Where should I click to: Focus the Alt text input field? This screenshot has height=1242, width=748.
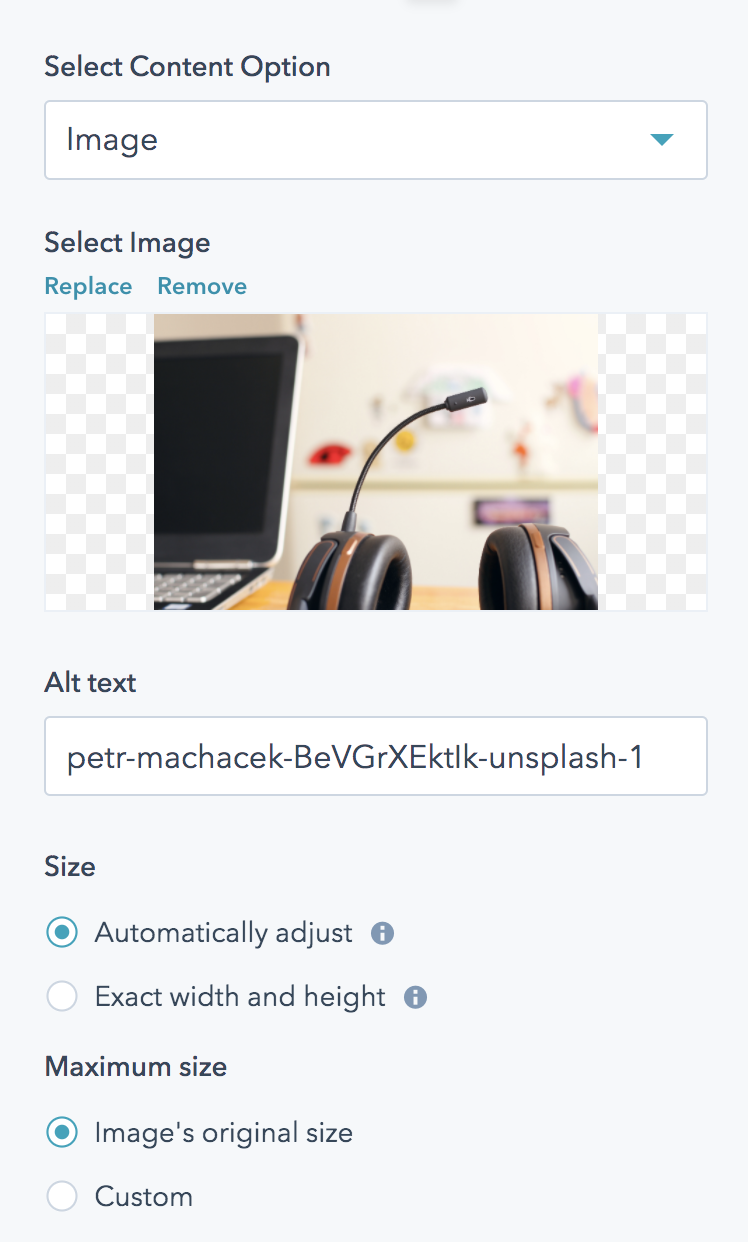[376, 756]
